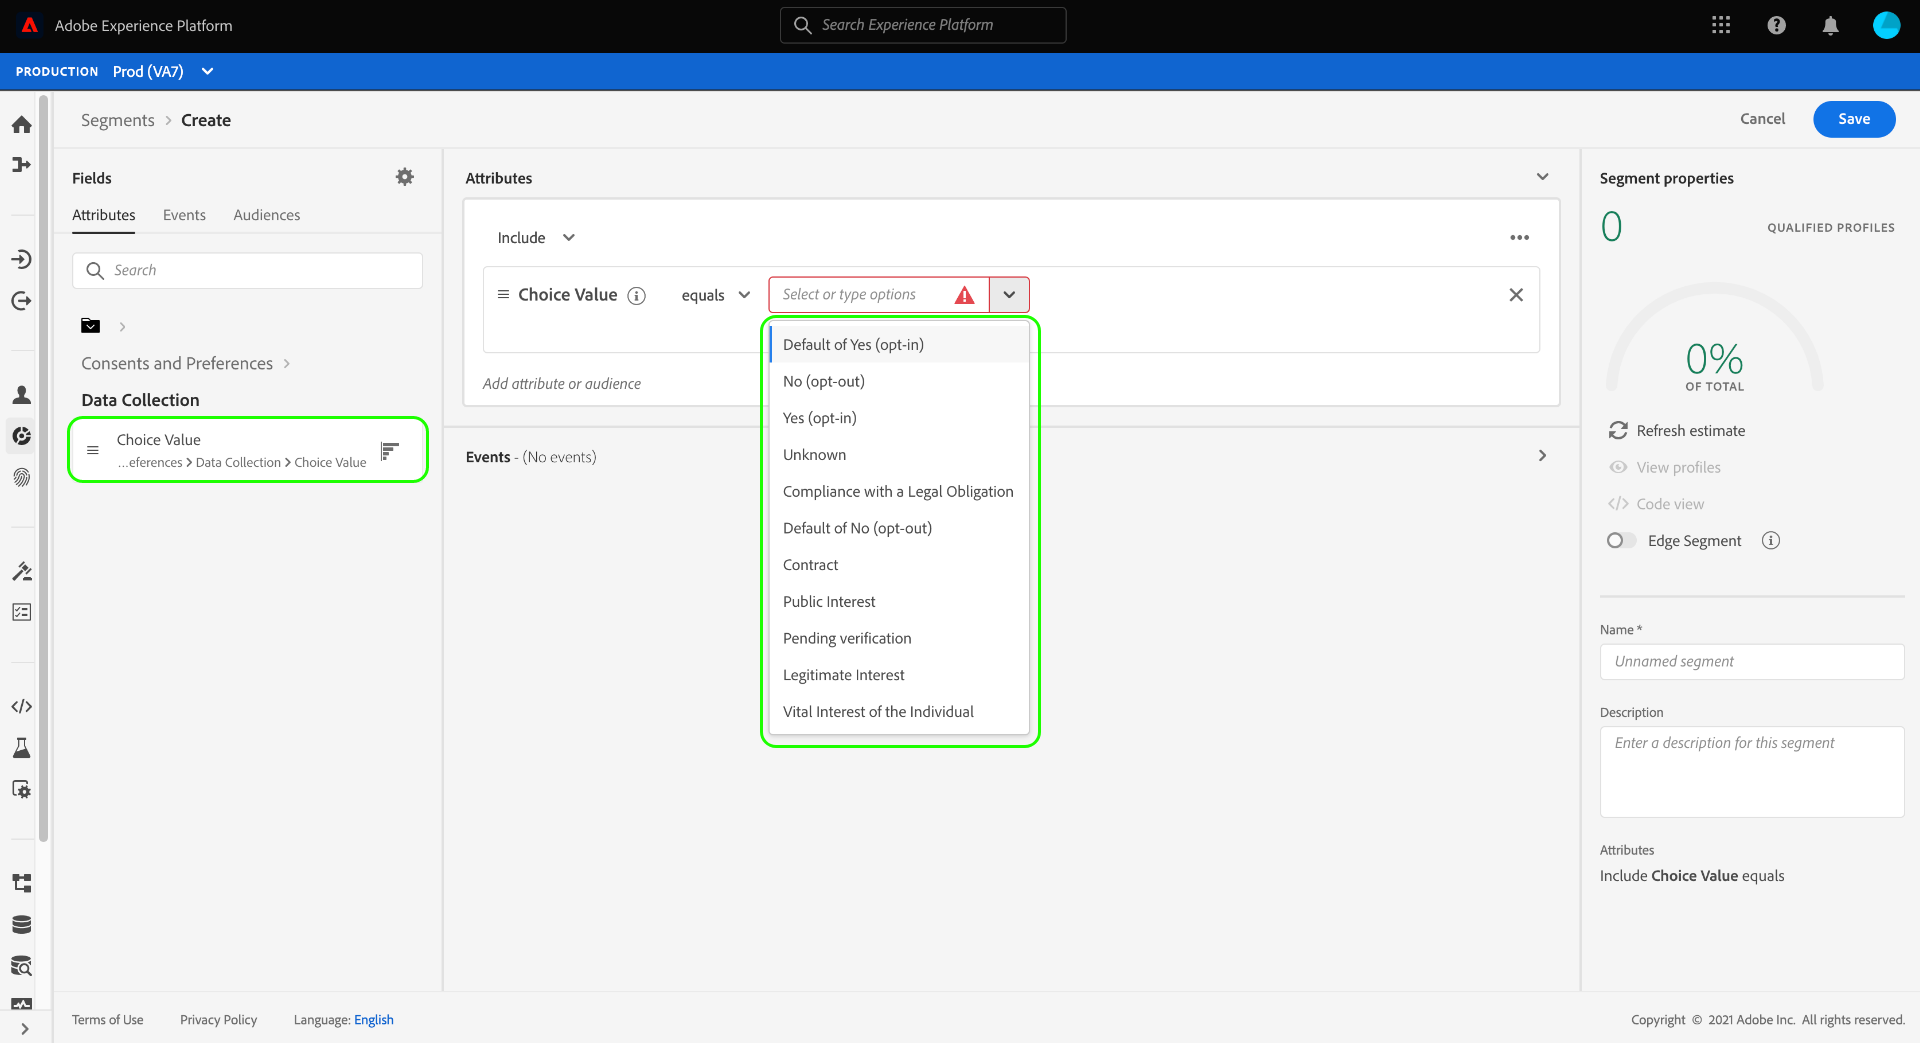
Task: Select 'No (opt-out)' option
Action: pyautogui.click(x=899, y=382)
